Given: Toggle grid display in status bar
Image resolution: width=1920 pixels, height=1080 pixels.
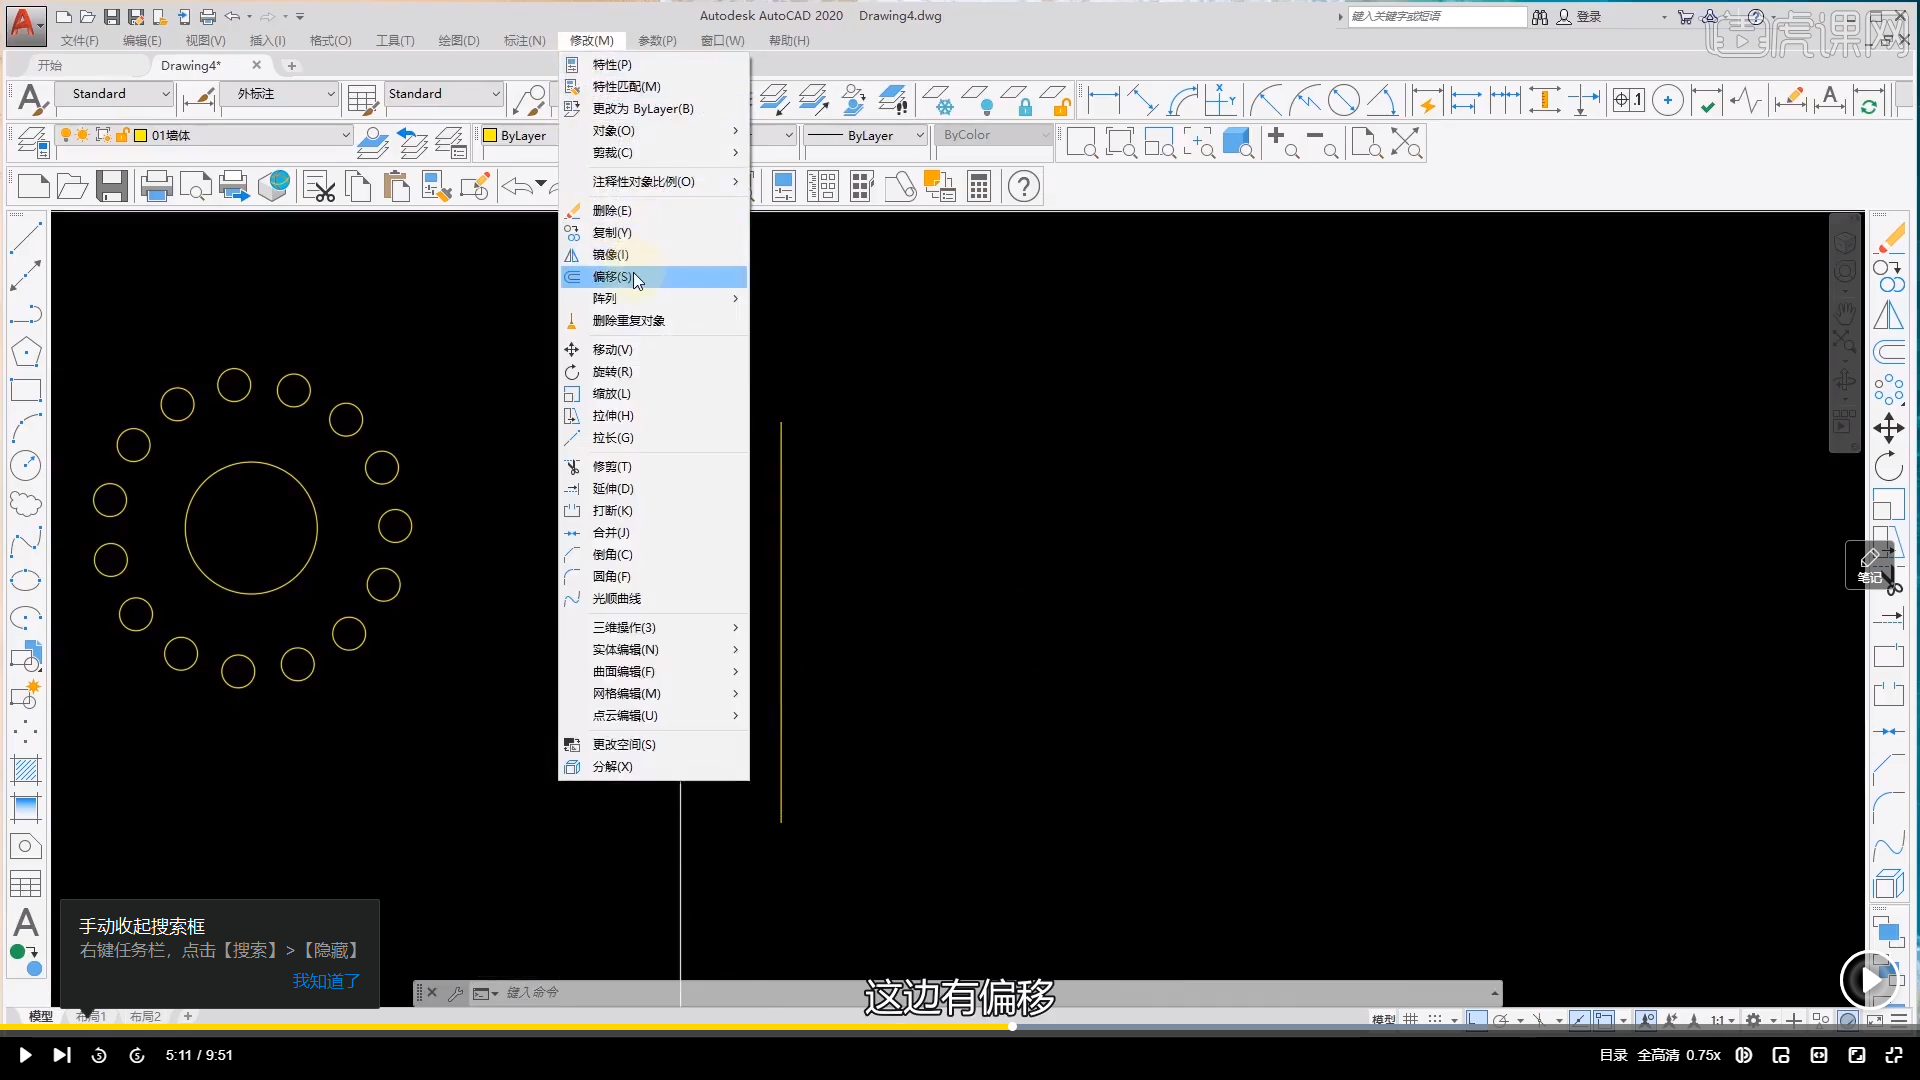Looking at the screenshot, I should tap(1411, 1019).
